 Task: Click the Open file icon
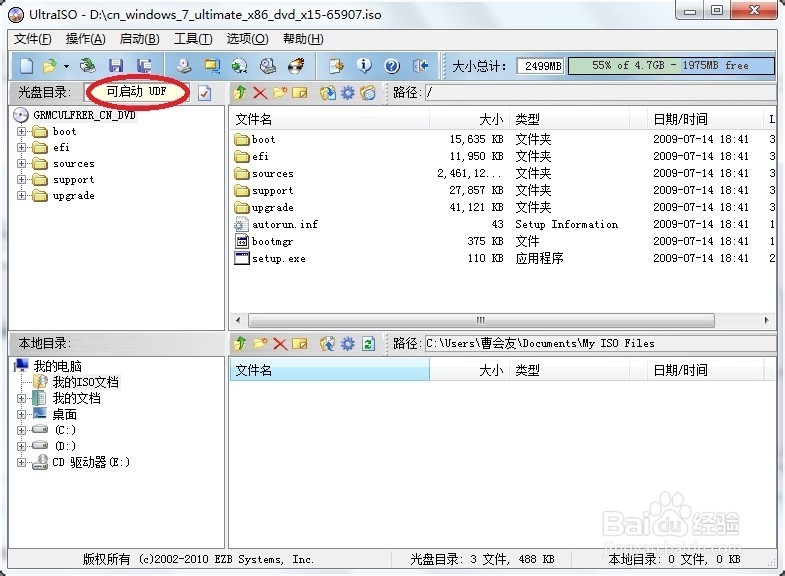point(50,66)
